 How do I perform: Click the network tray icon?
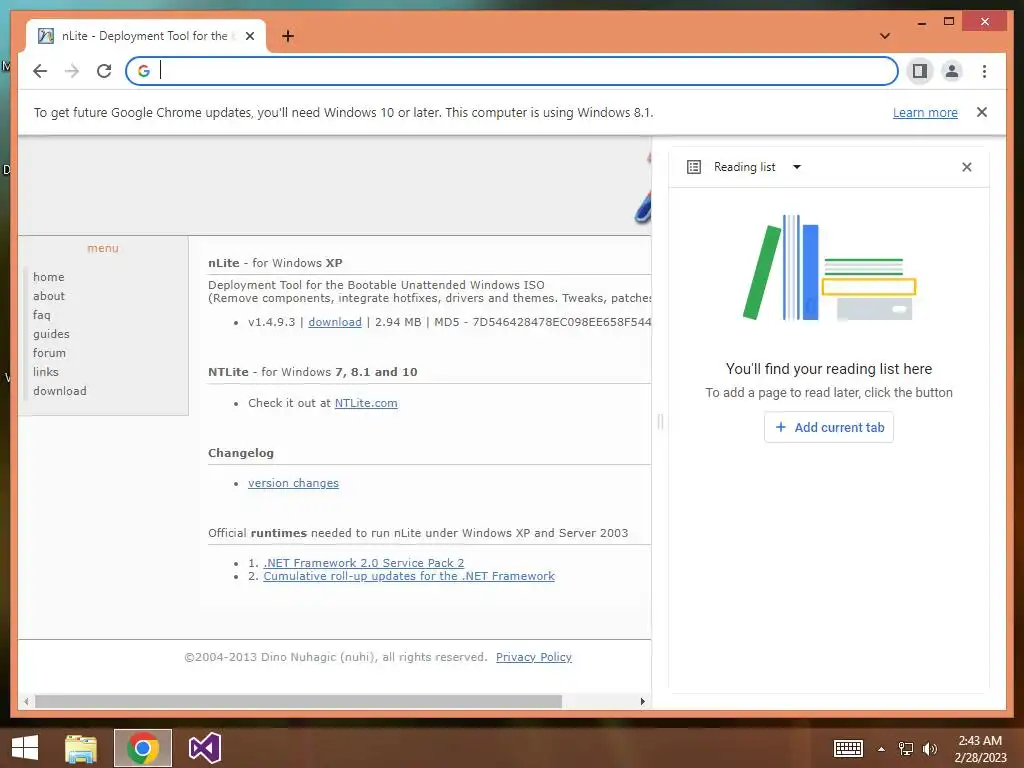click(x=906, y=748)
